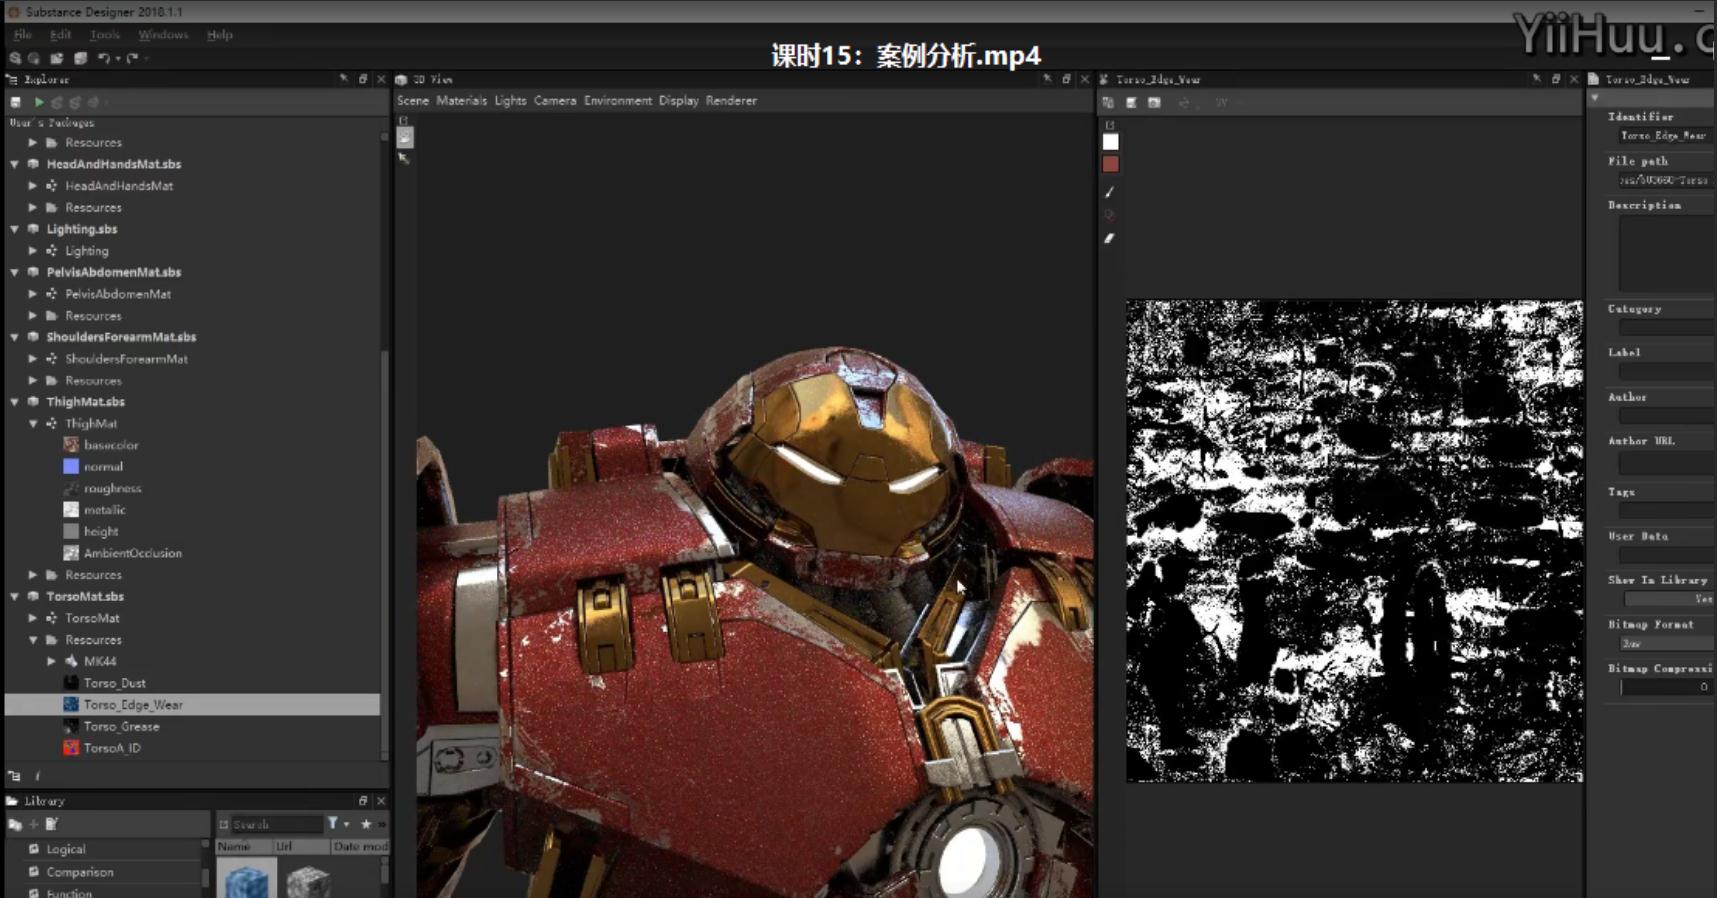Screen dimensions: 1717x898
Task: Open the filter dropdown arrow in Library
Action: pyautogui.click(x=346, y=824)
